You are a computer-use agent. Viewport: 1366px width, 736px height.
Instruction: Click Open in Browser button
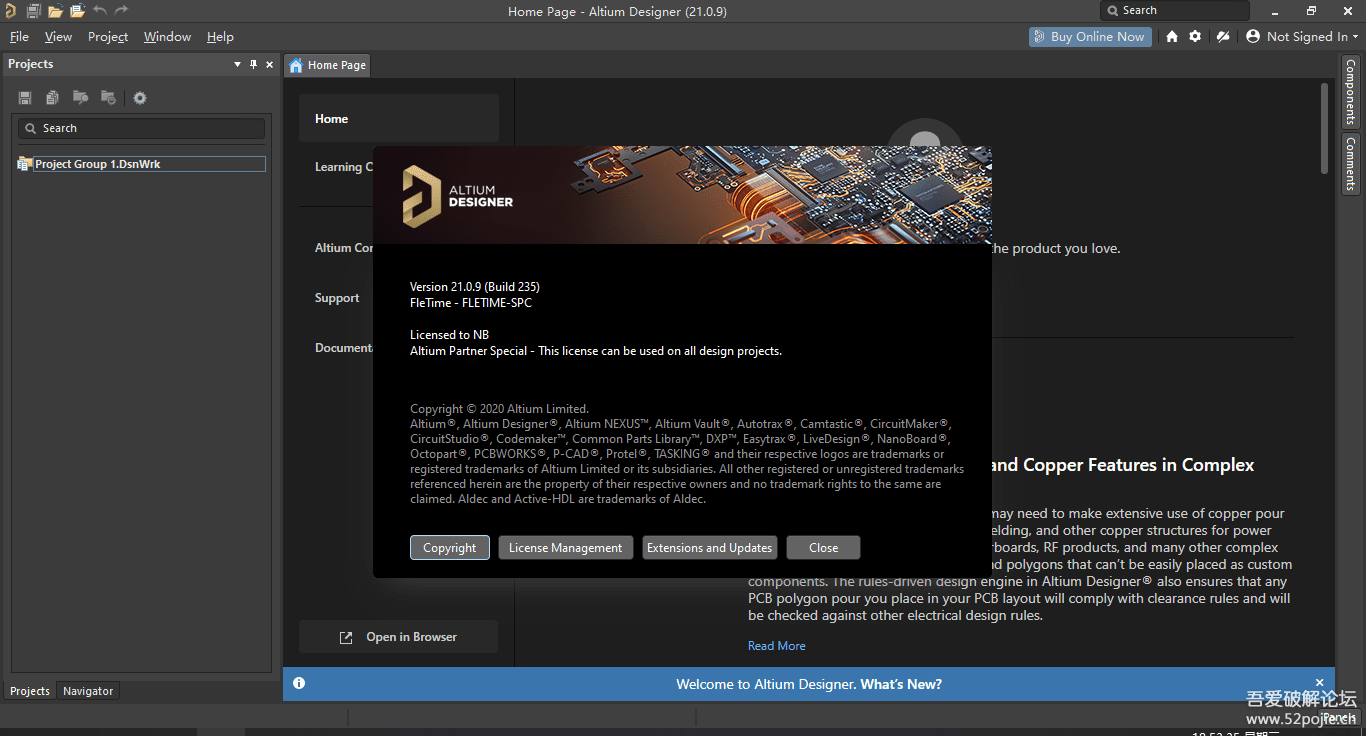[398, 637]
